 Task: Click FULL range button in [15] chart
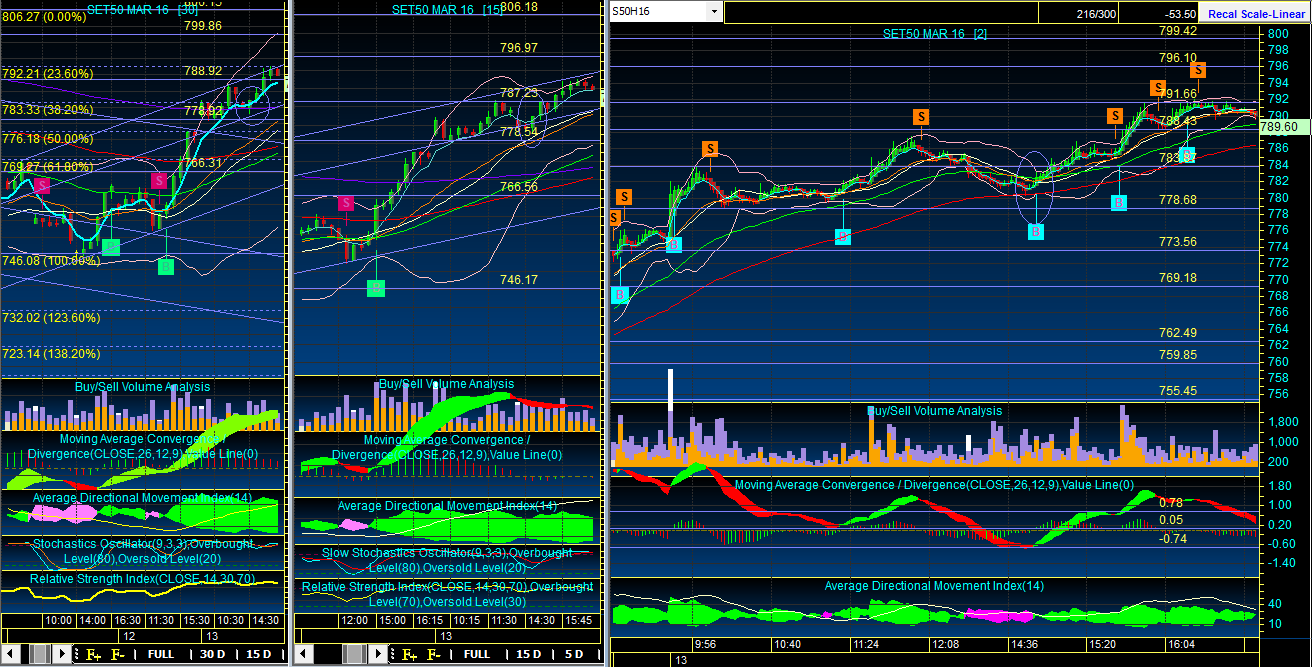point(477,654)
